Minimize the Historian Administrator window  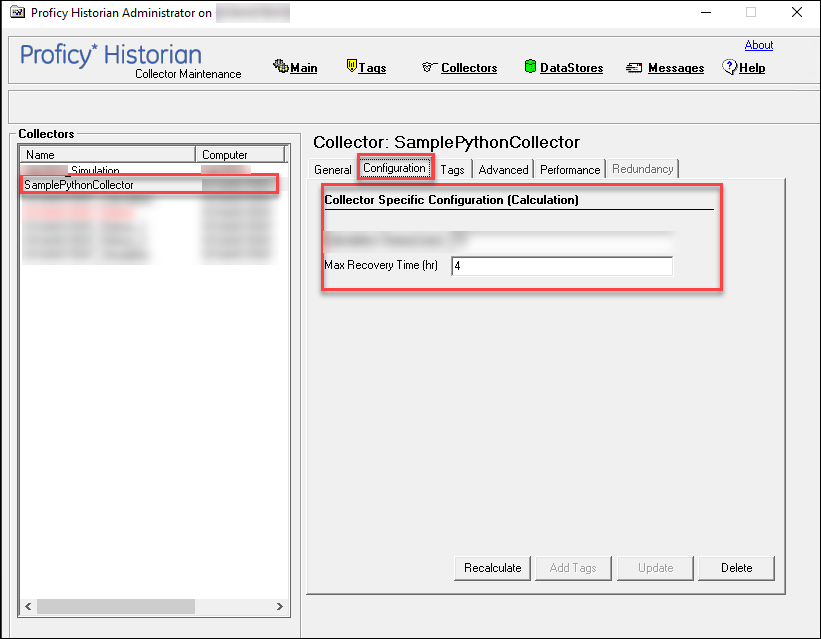coord(706,13)
